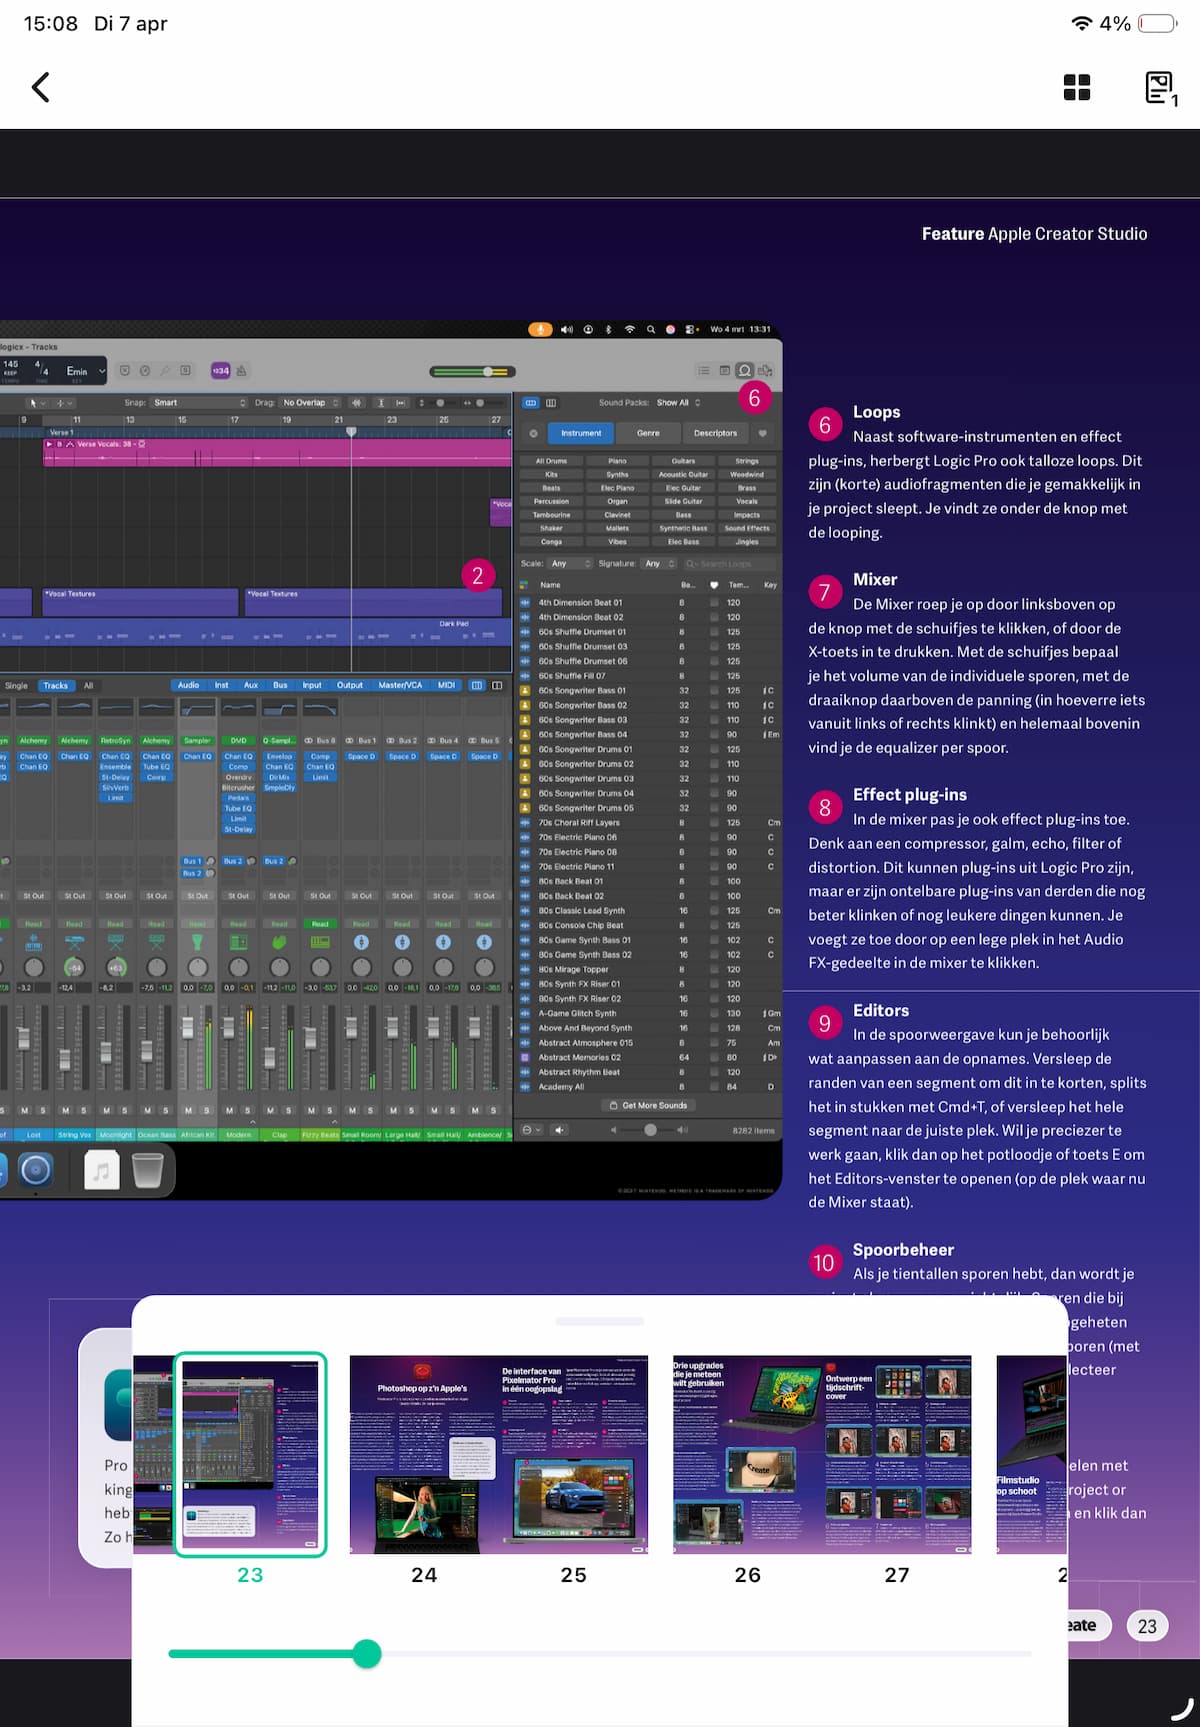Viewport: 1200px width, 1727px height.
Task: Click the music file icon in the Dock
Action: [101, 1169]
